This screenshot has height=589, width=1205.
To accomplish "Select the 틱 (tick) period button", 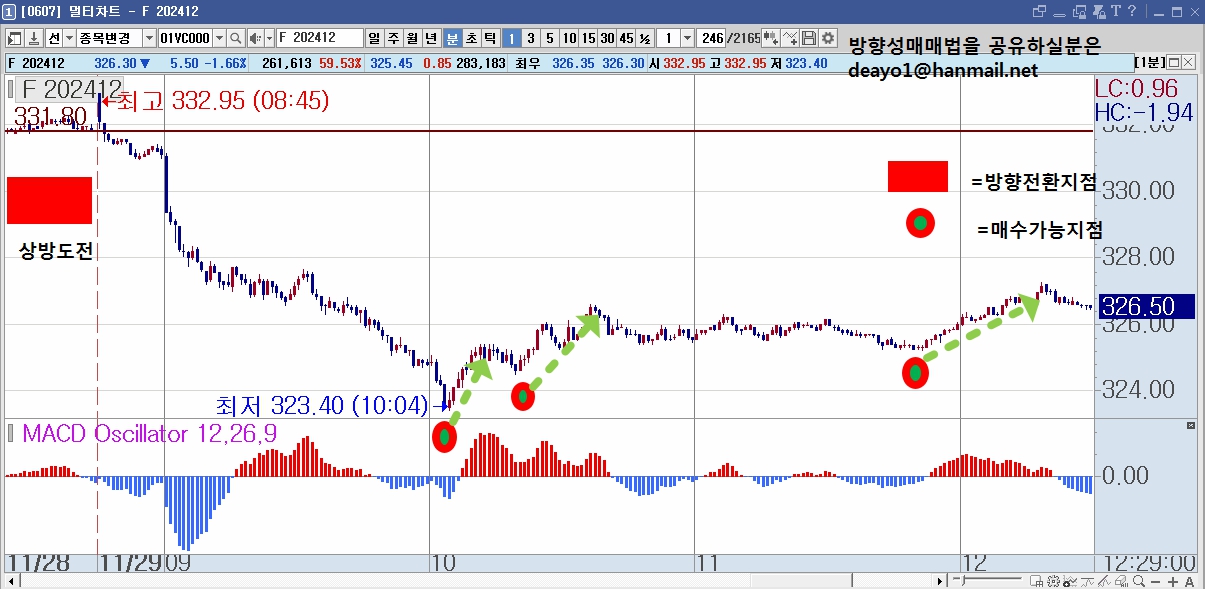I will coord(490,38).
